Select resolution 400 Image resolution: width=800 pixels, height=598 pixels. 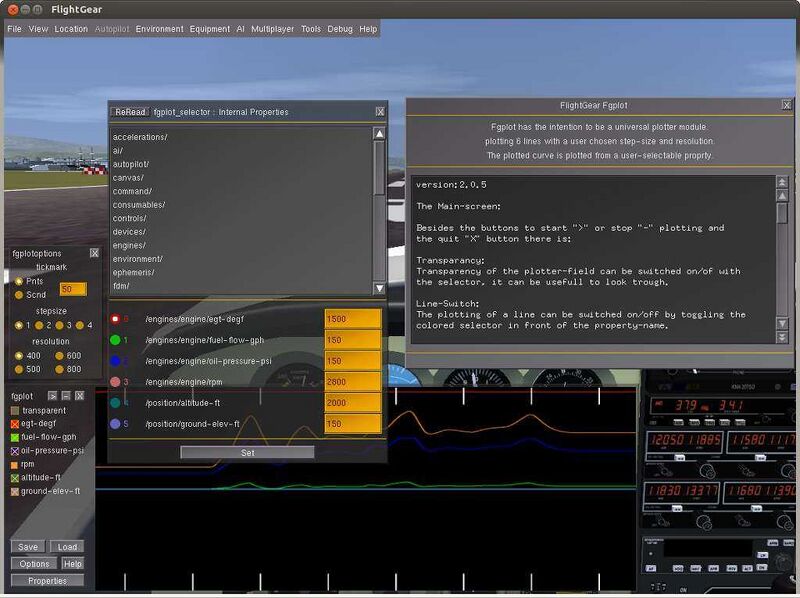[19, 356]
